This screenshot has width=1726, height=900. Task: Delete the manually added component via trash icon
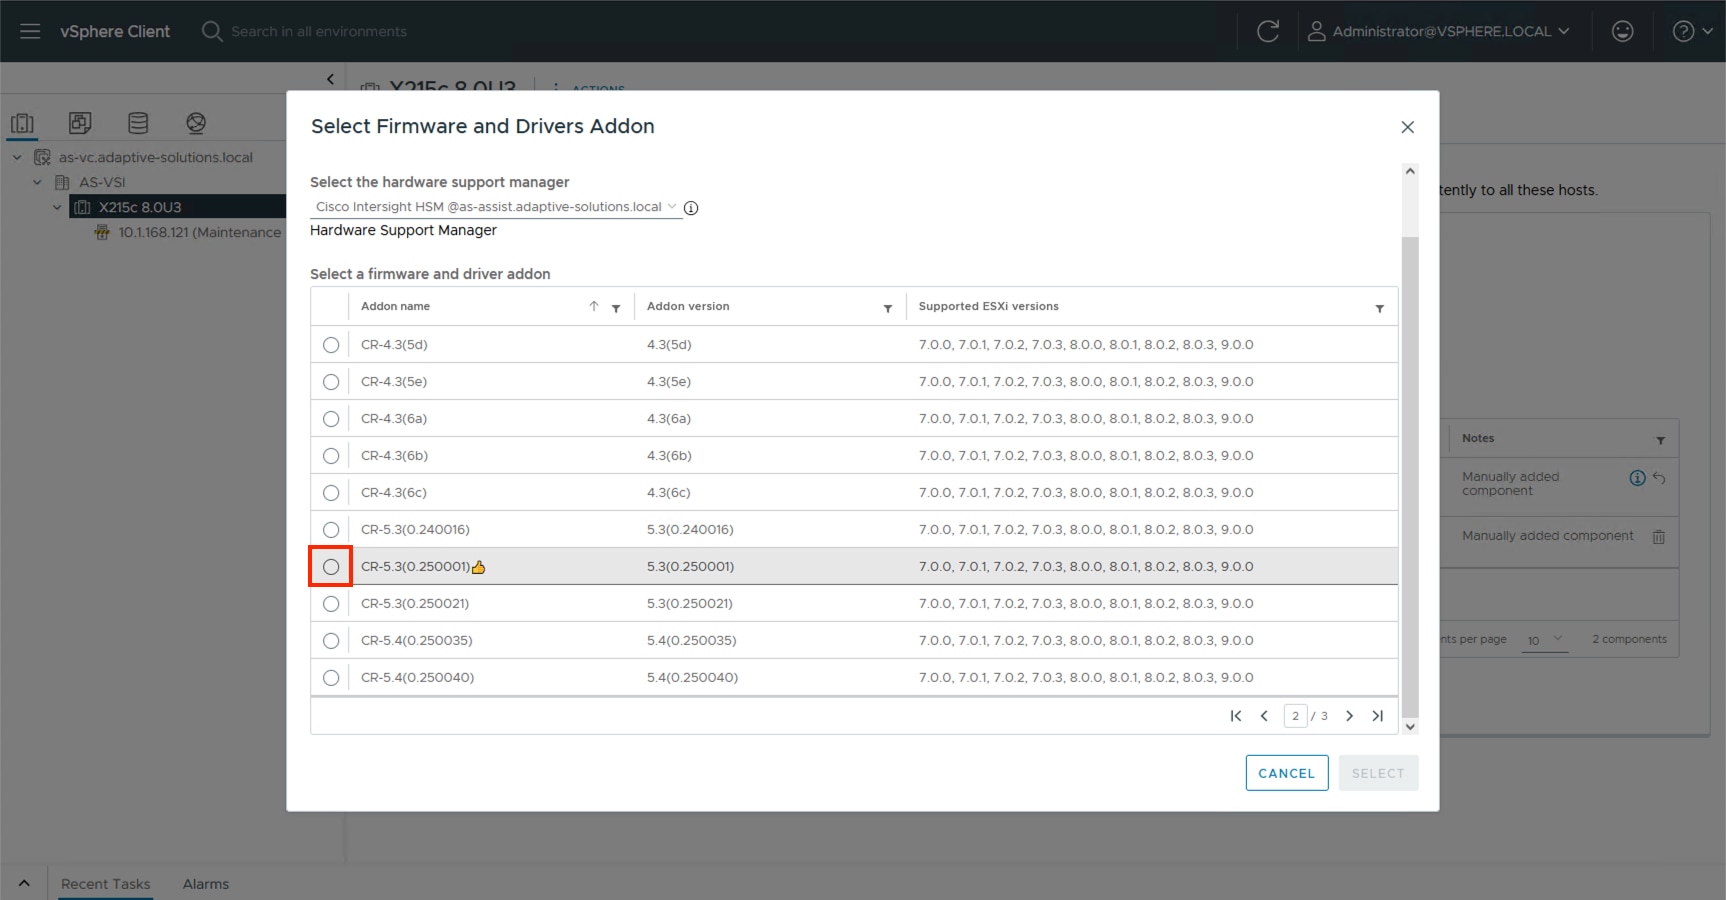coord(1657,536)
